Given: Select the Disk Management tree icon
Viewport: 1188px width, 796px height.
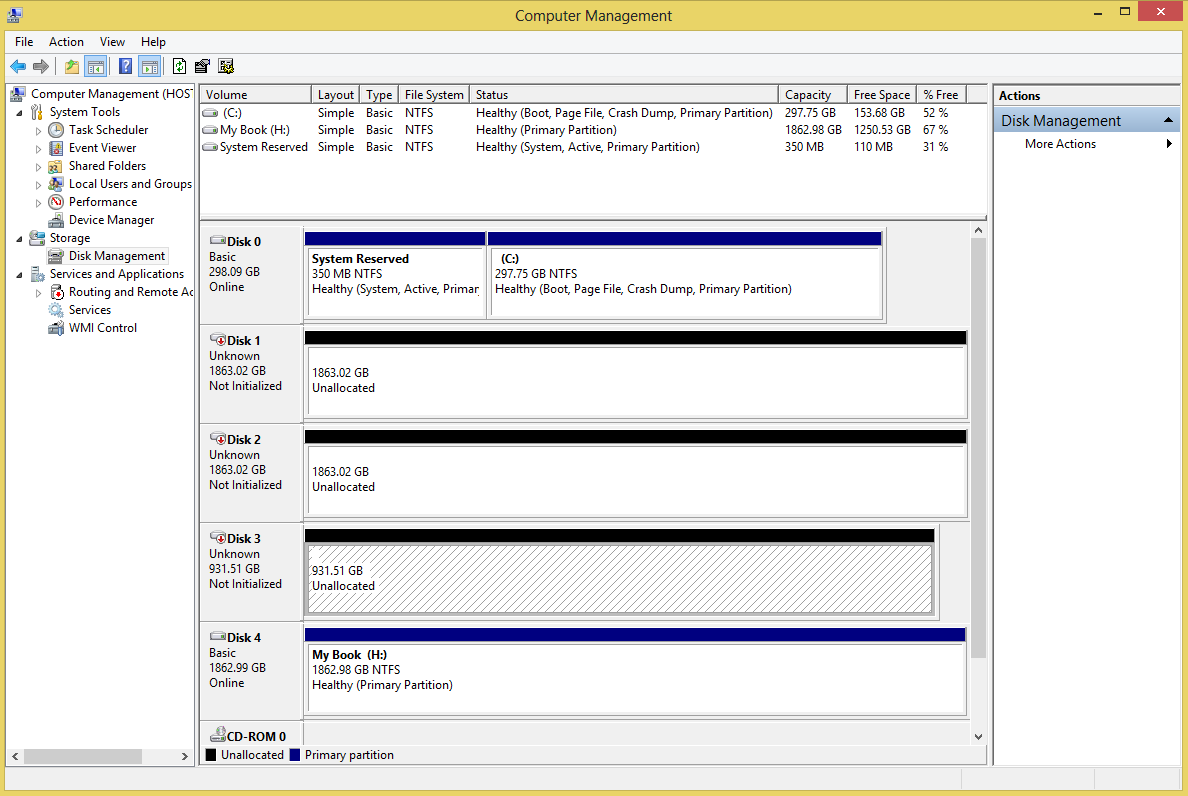Looking at the screenshot, I should 55,256.
